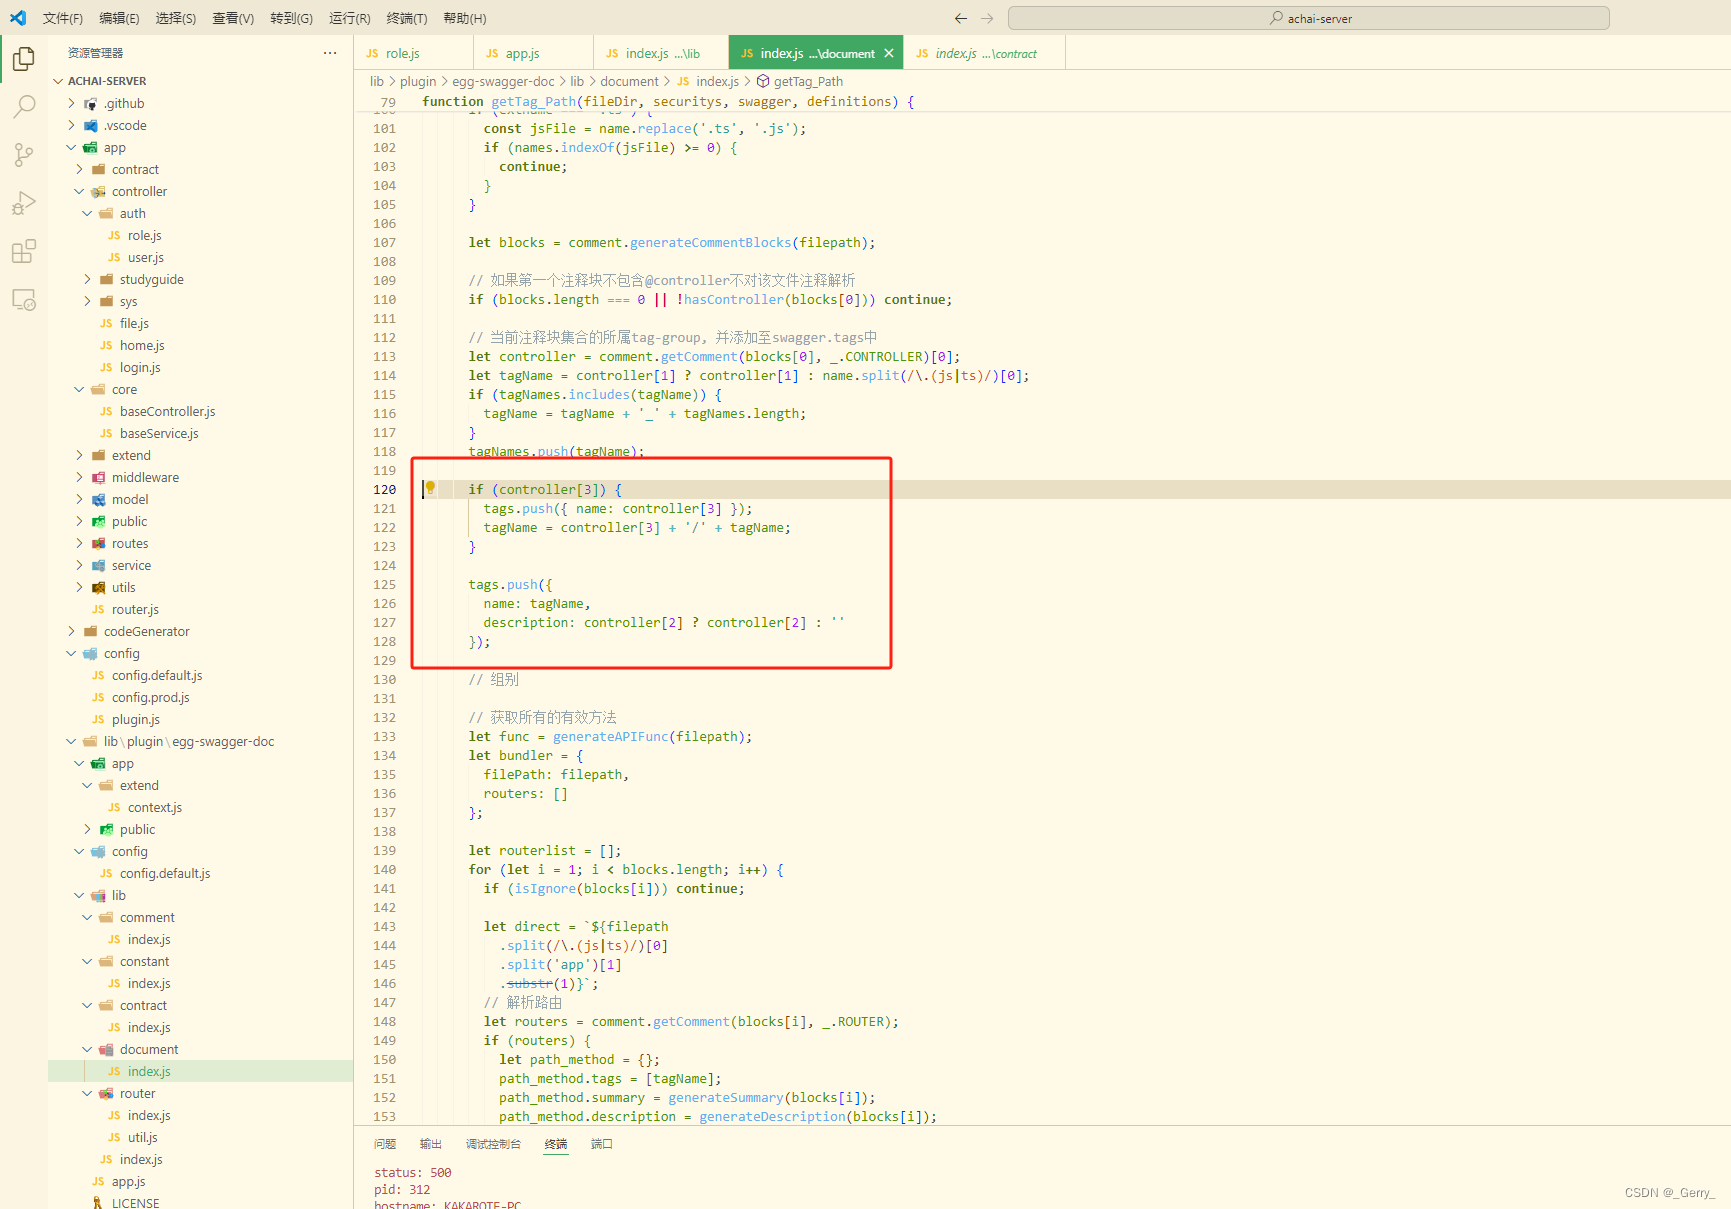Expand the middleware folder
This screenshot has width=1731, height=1209.
(200, 477)
